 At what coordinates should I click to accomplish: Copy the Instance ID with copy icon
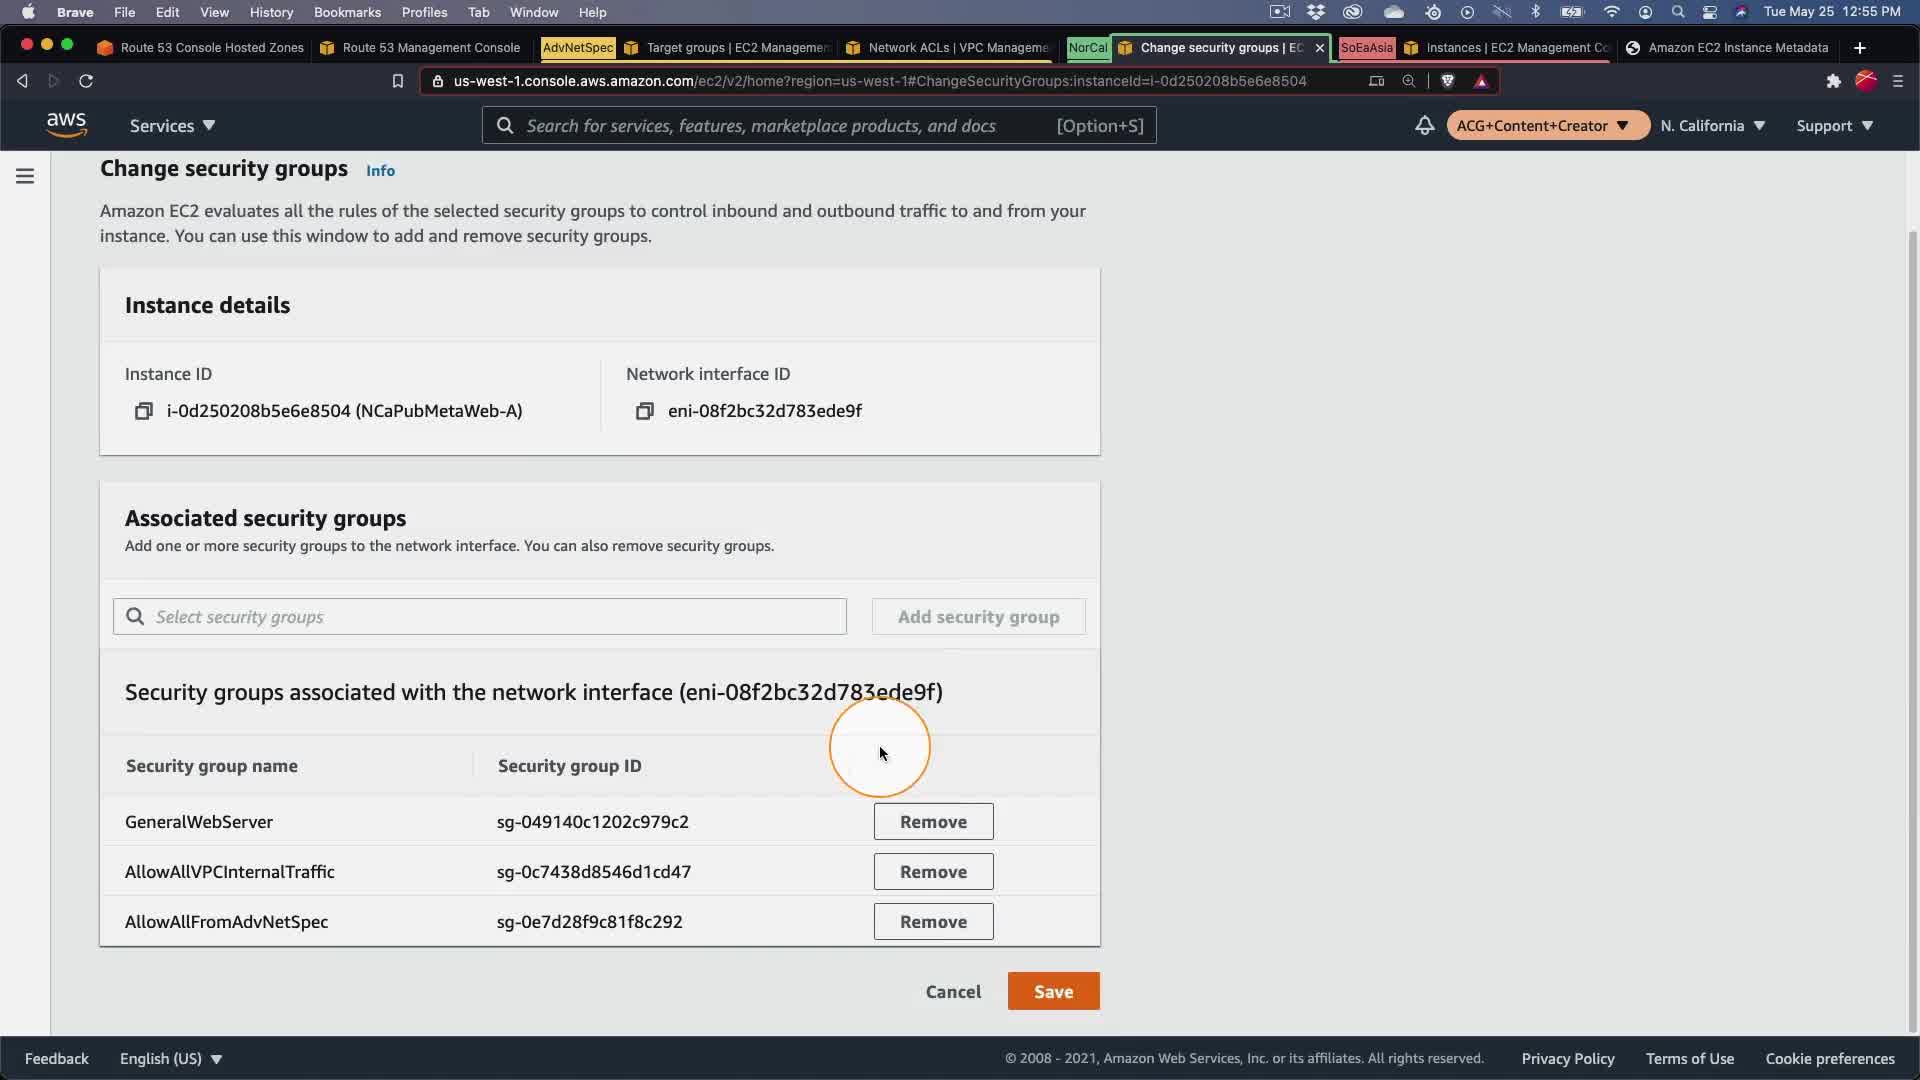point(144,411)
